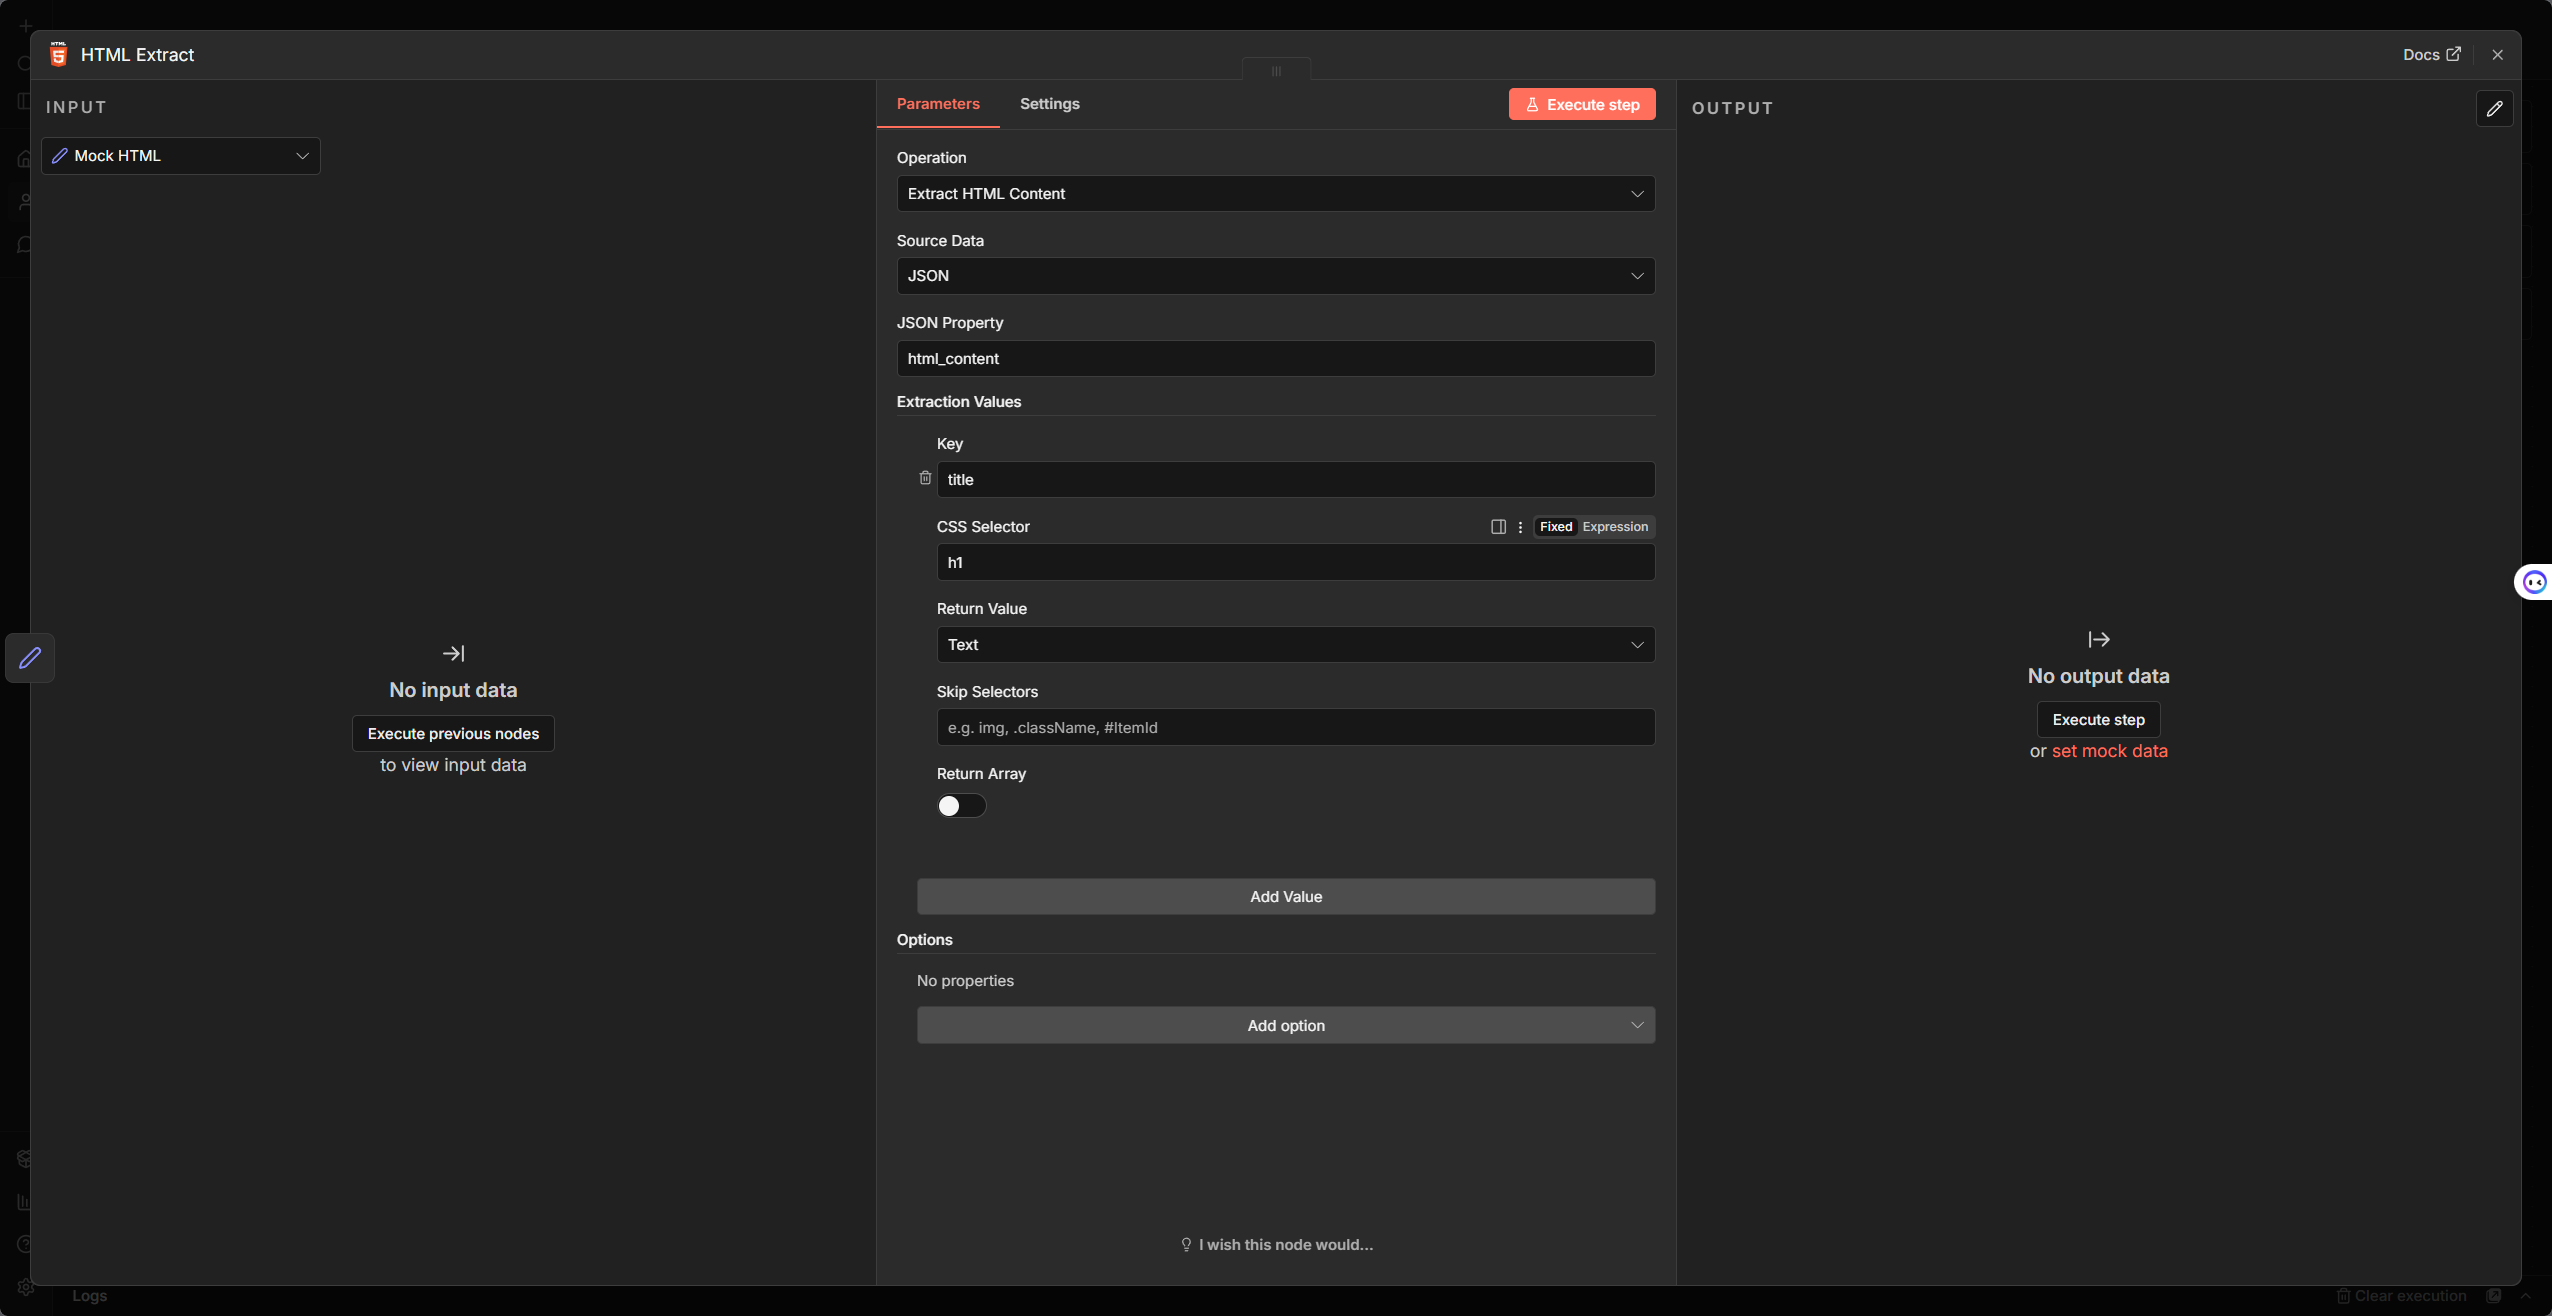Switch CSS Selector mode to Expression

1615,527
